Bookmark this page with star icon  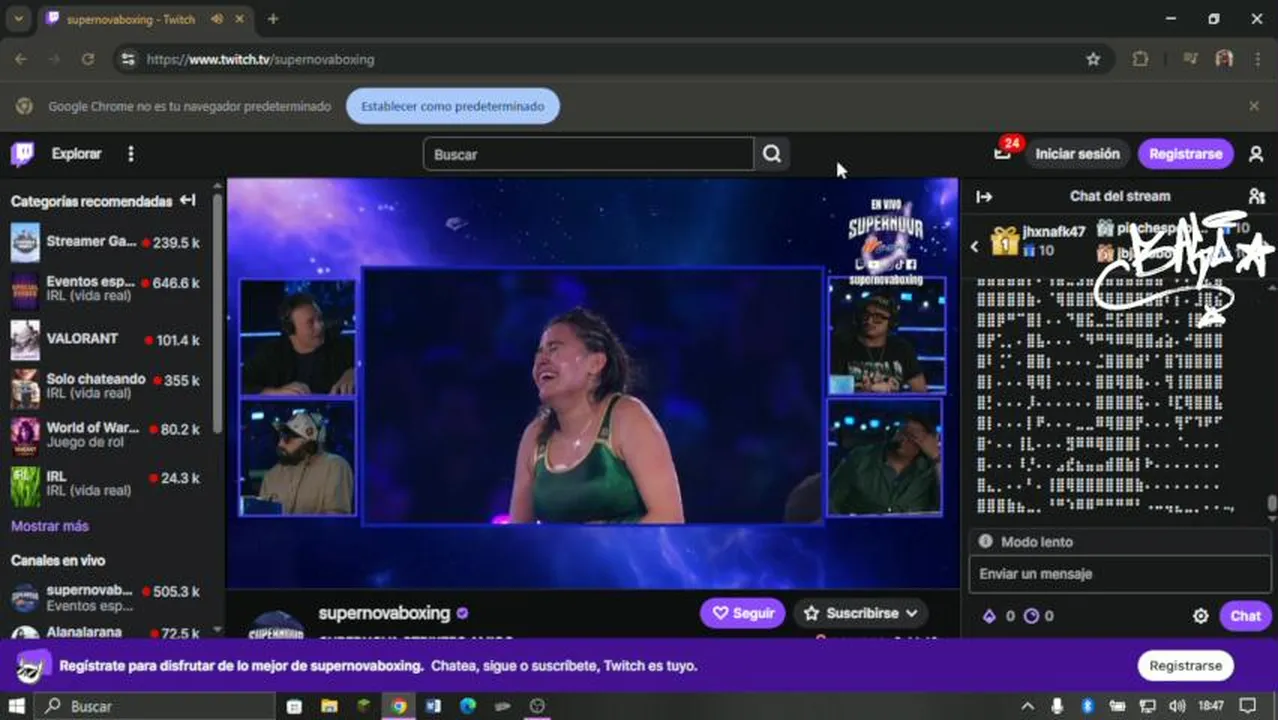pos(1093,59)
